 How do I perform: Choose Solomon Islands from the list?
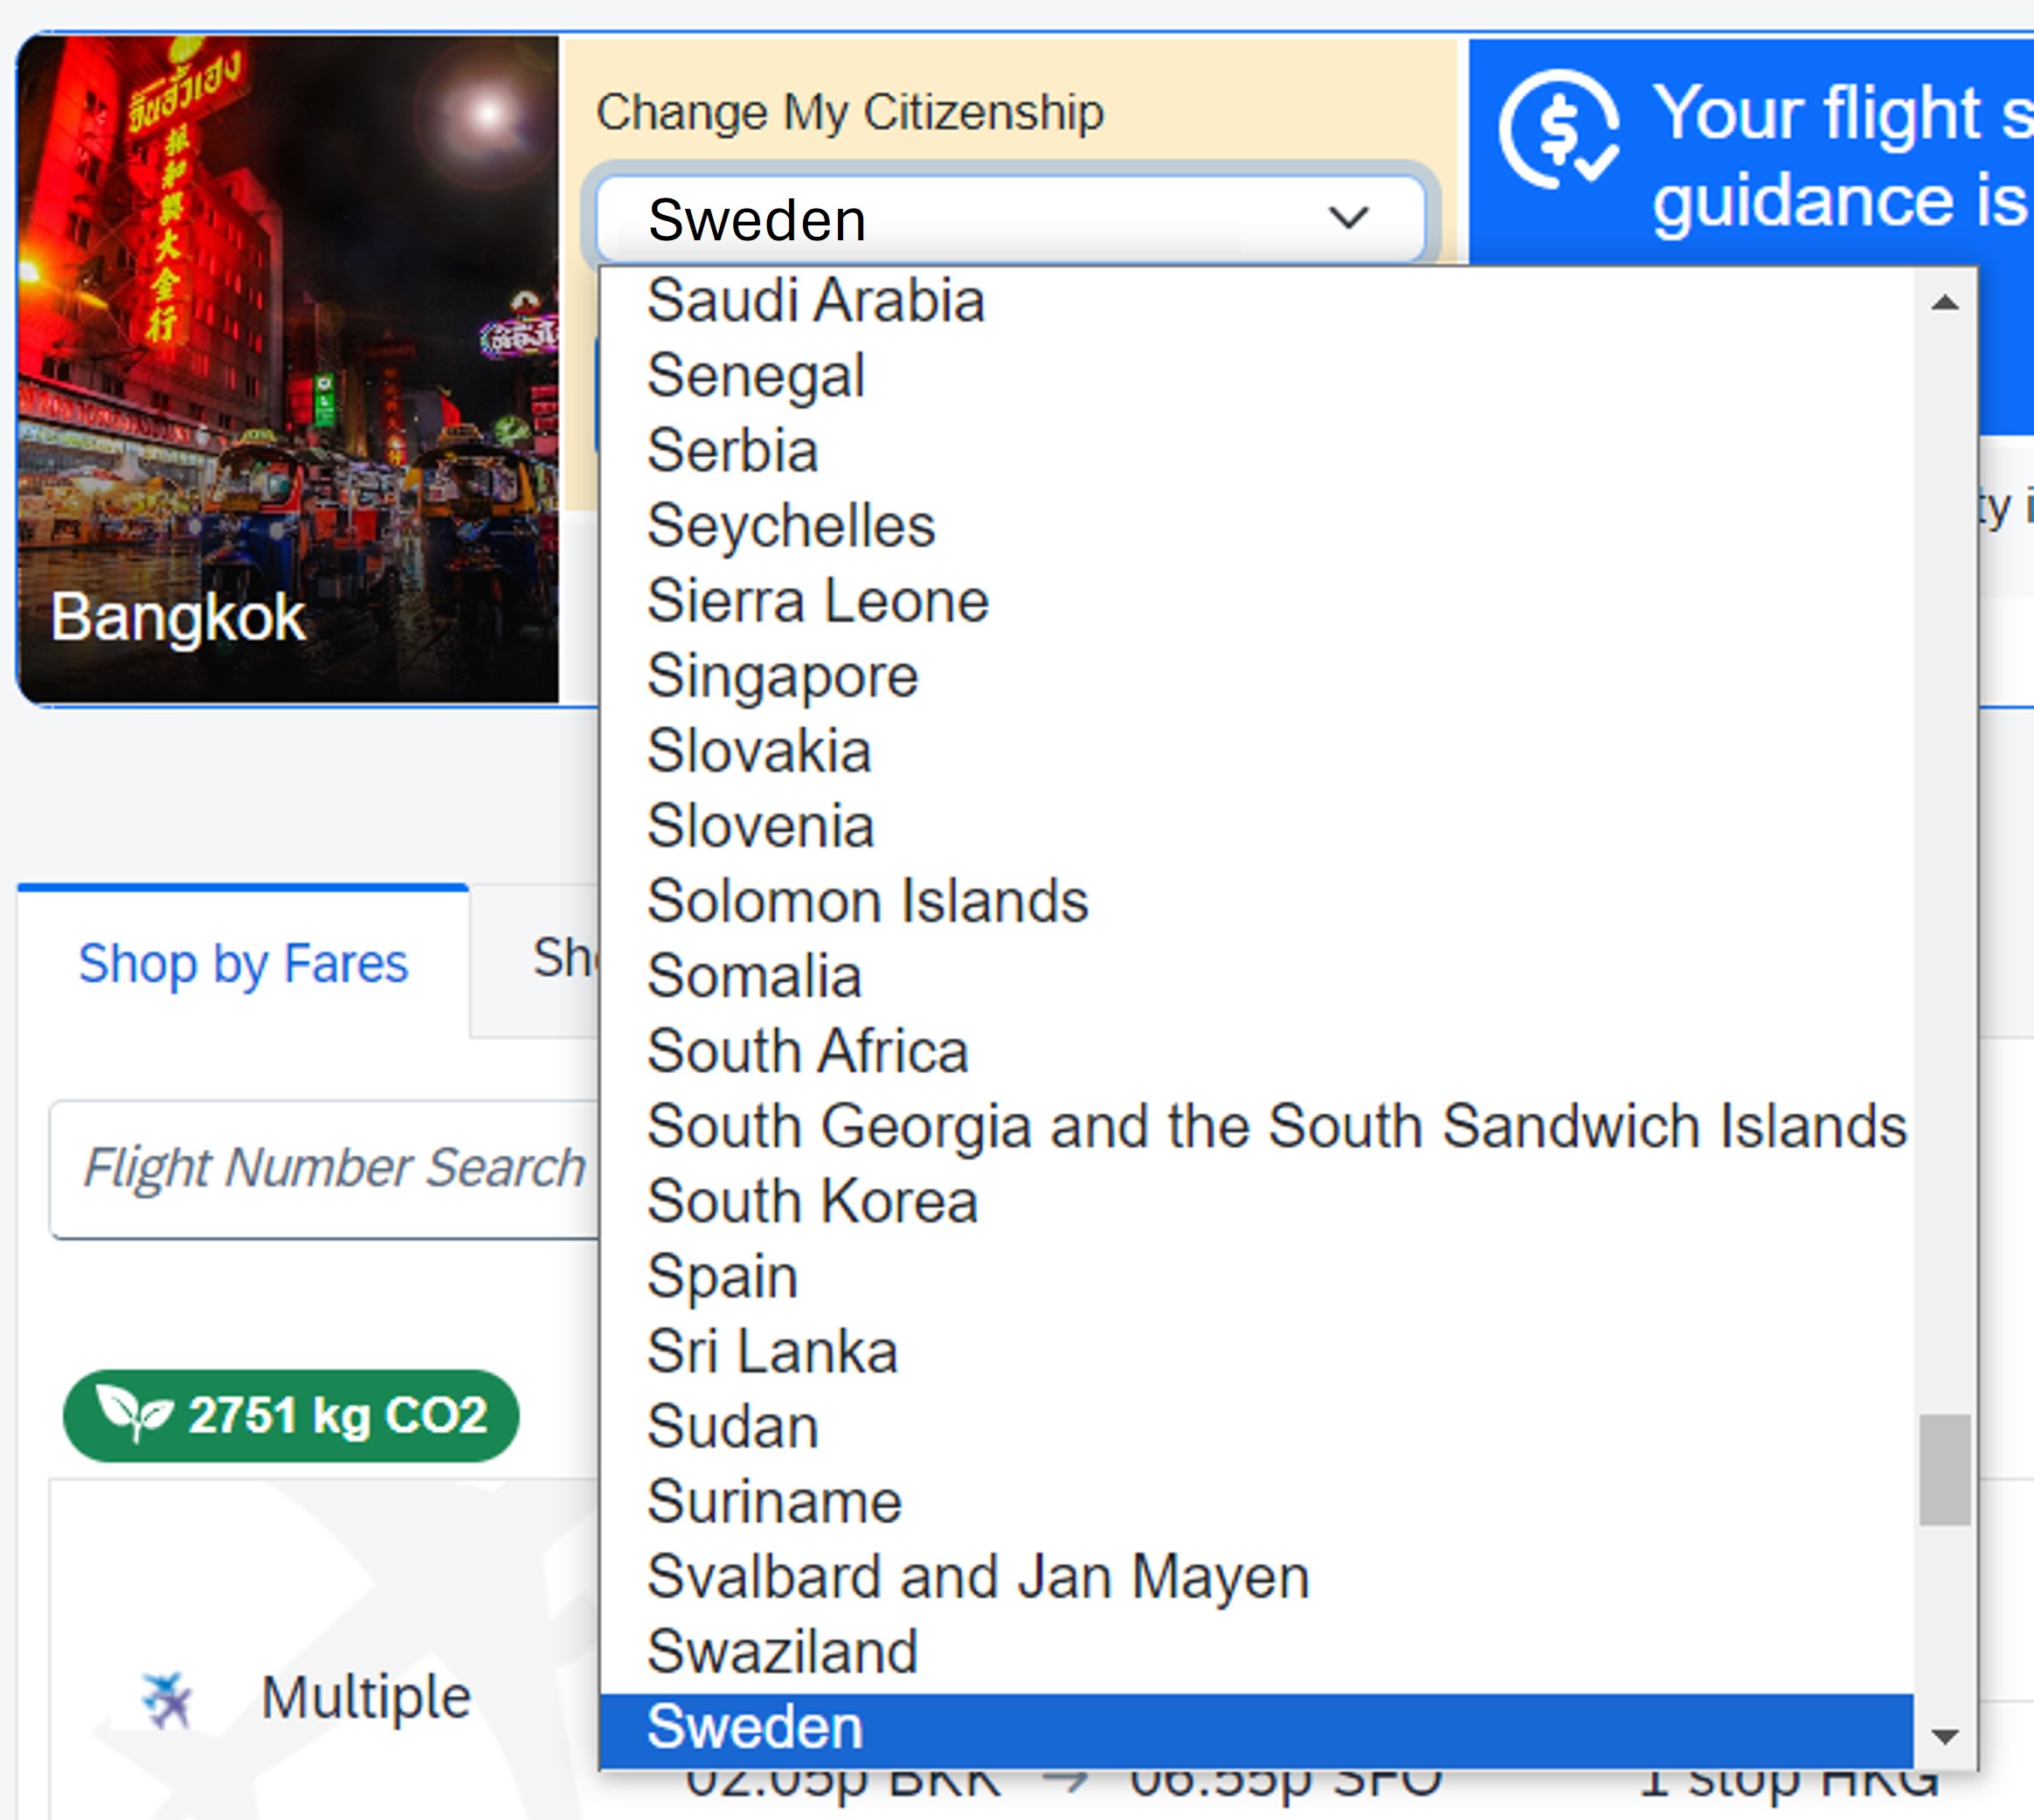click(x=867, y=901)
